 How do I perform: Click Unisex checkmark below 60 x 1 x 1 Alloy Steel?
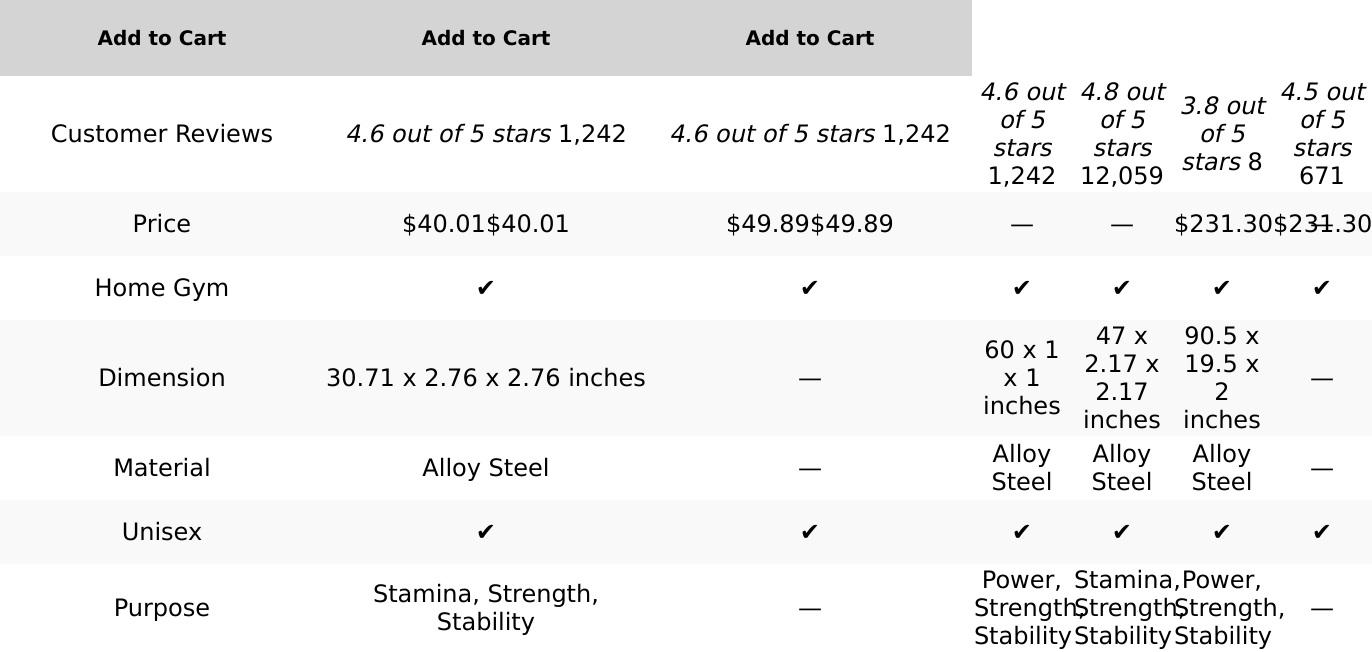[x=1021, y=532]
